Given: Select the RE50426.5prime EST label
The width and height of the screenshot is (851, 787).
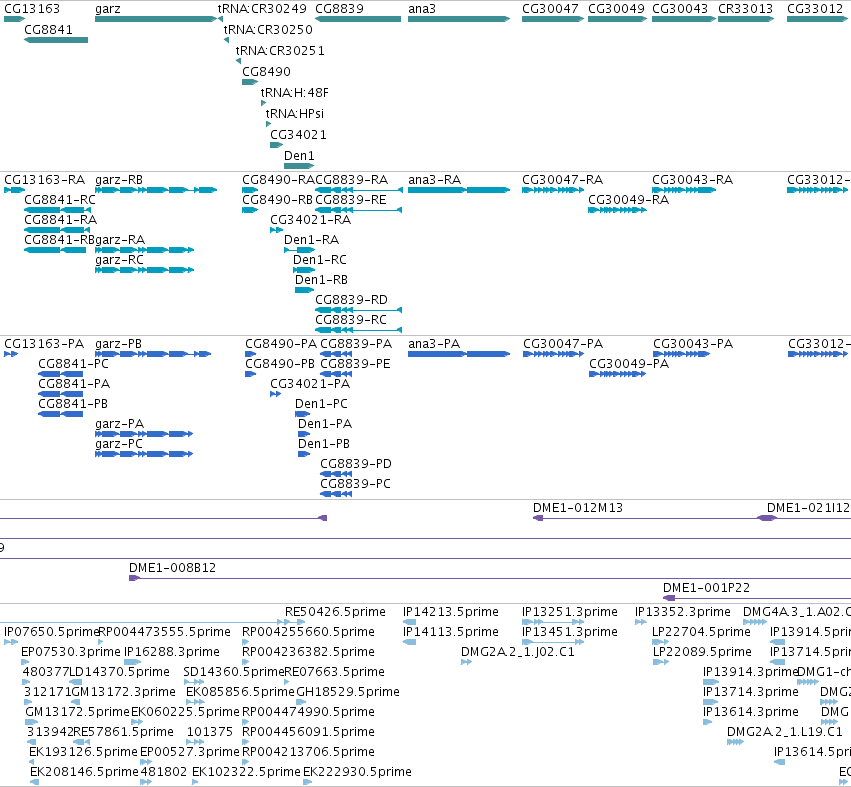Looking at the screenshot, I should coord(335,612).
